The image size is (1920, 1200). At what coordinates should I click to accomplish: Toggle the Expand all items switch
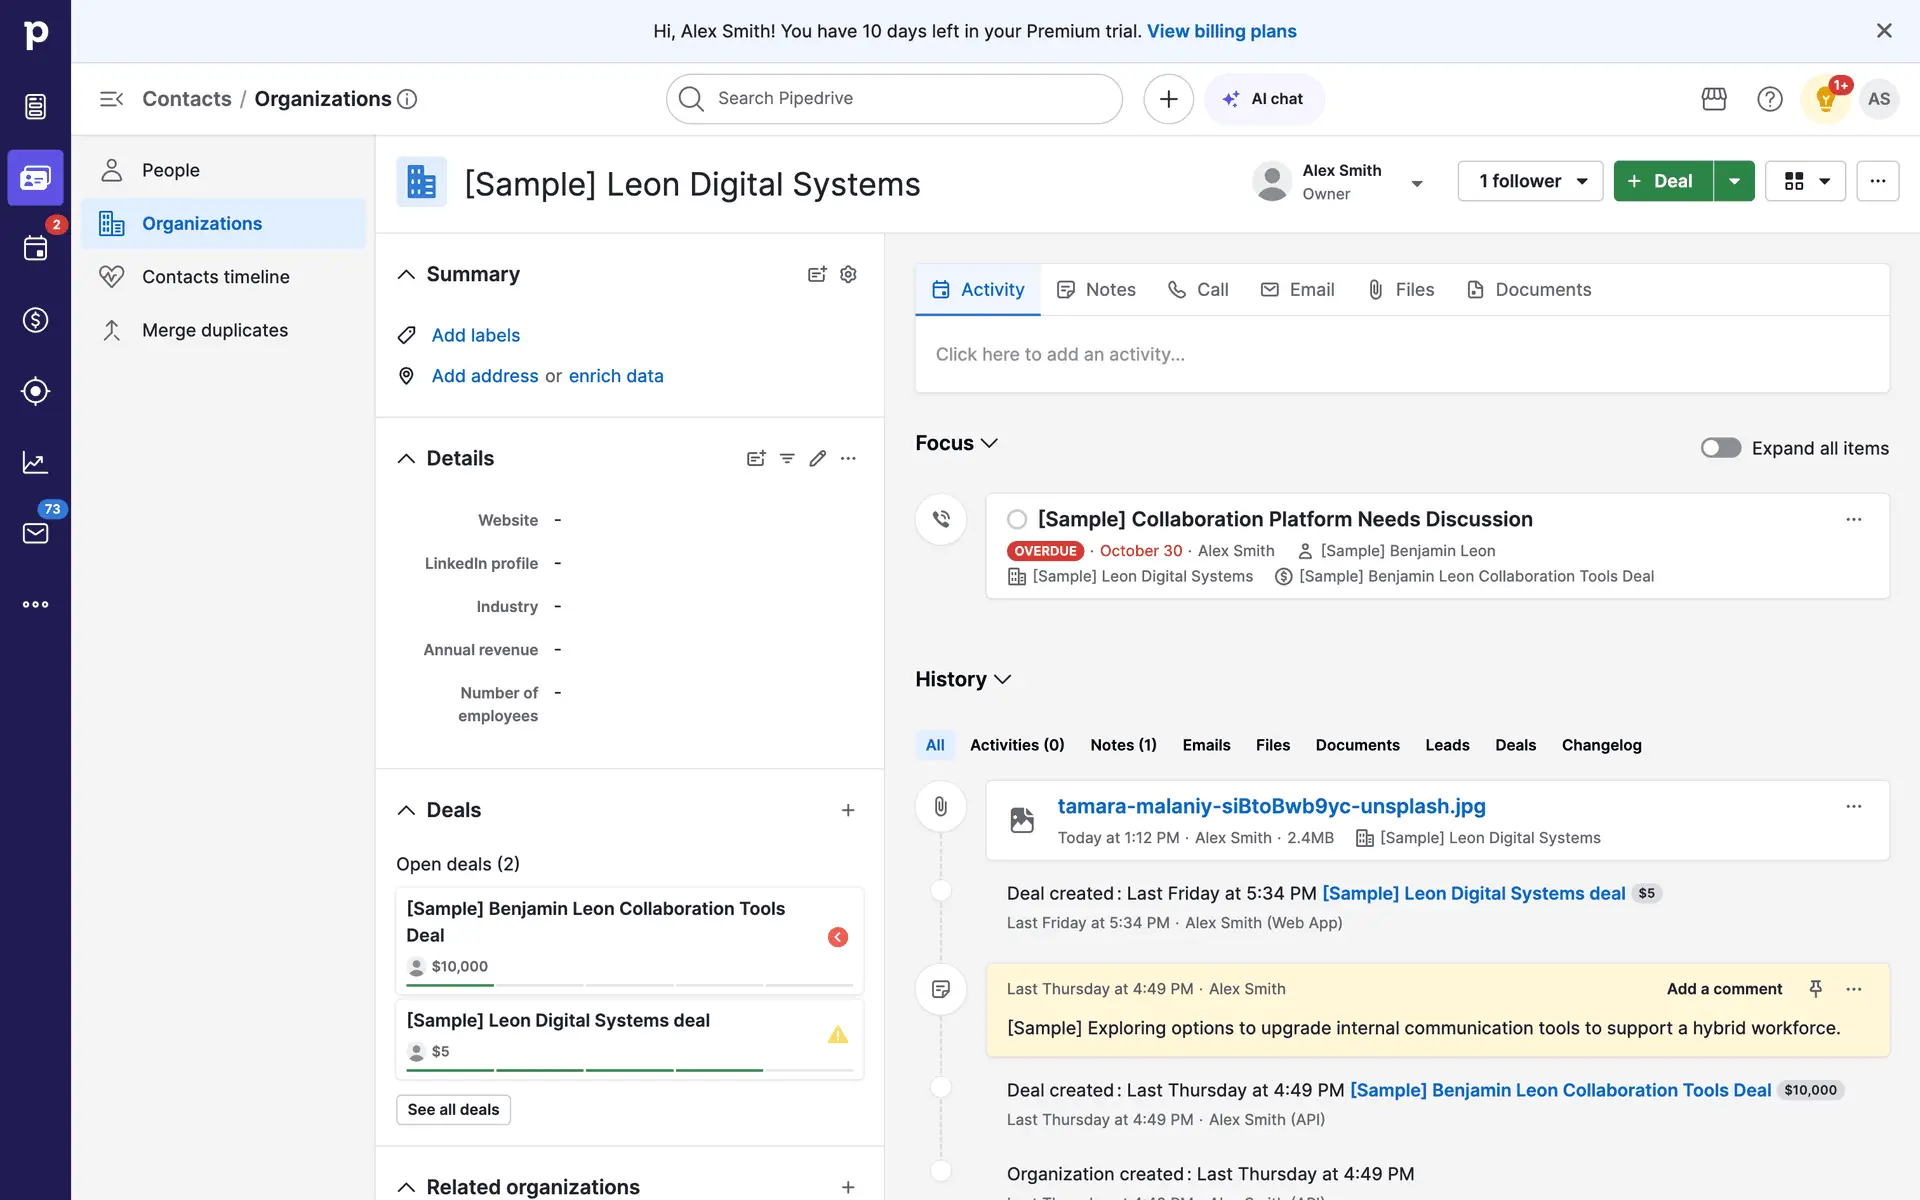point(1720,448)
